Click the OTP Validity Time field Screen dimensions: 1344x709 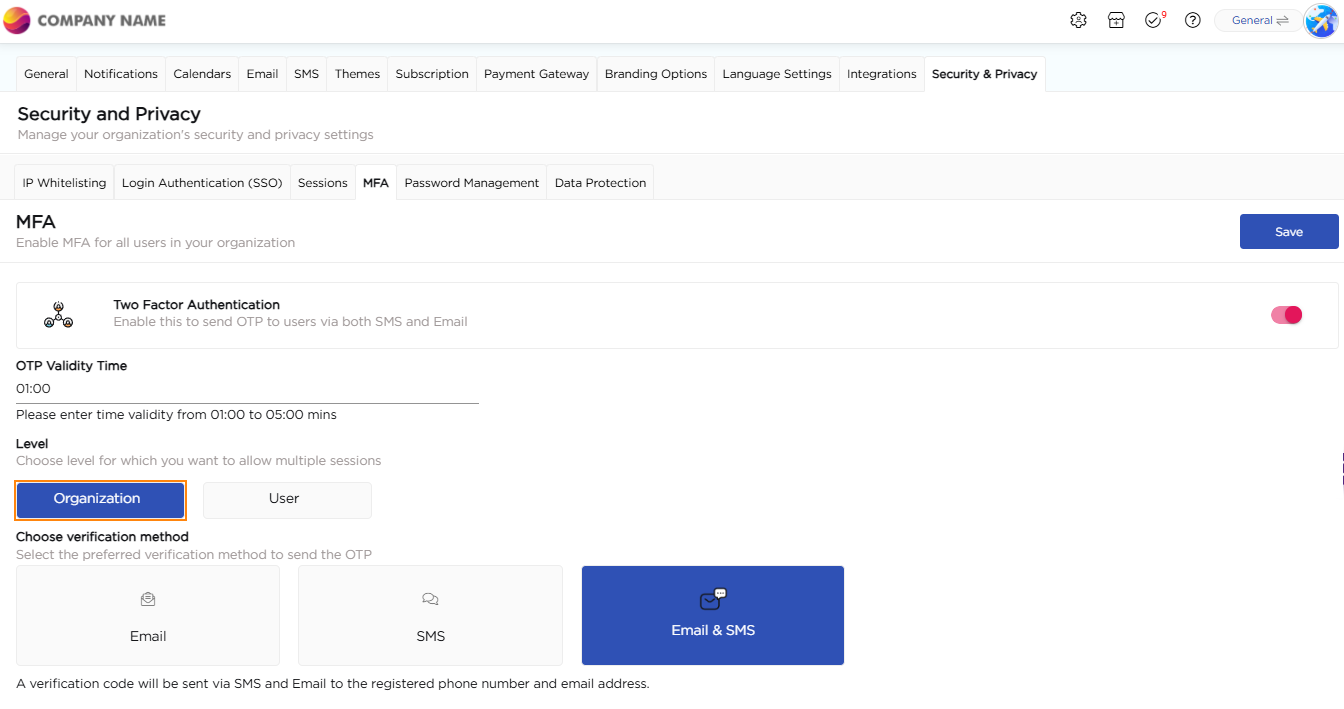coord(246,389)
